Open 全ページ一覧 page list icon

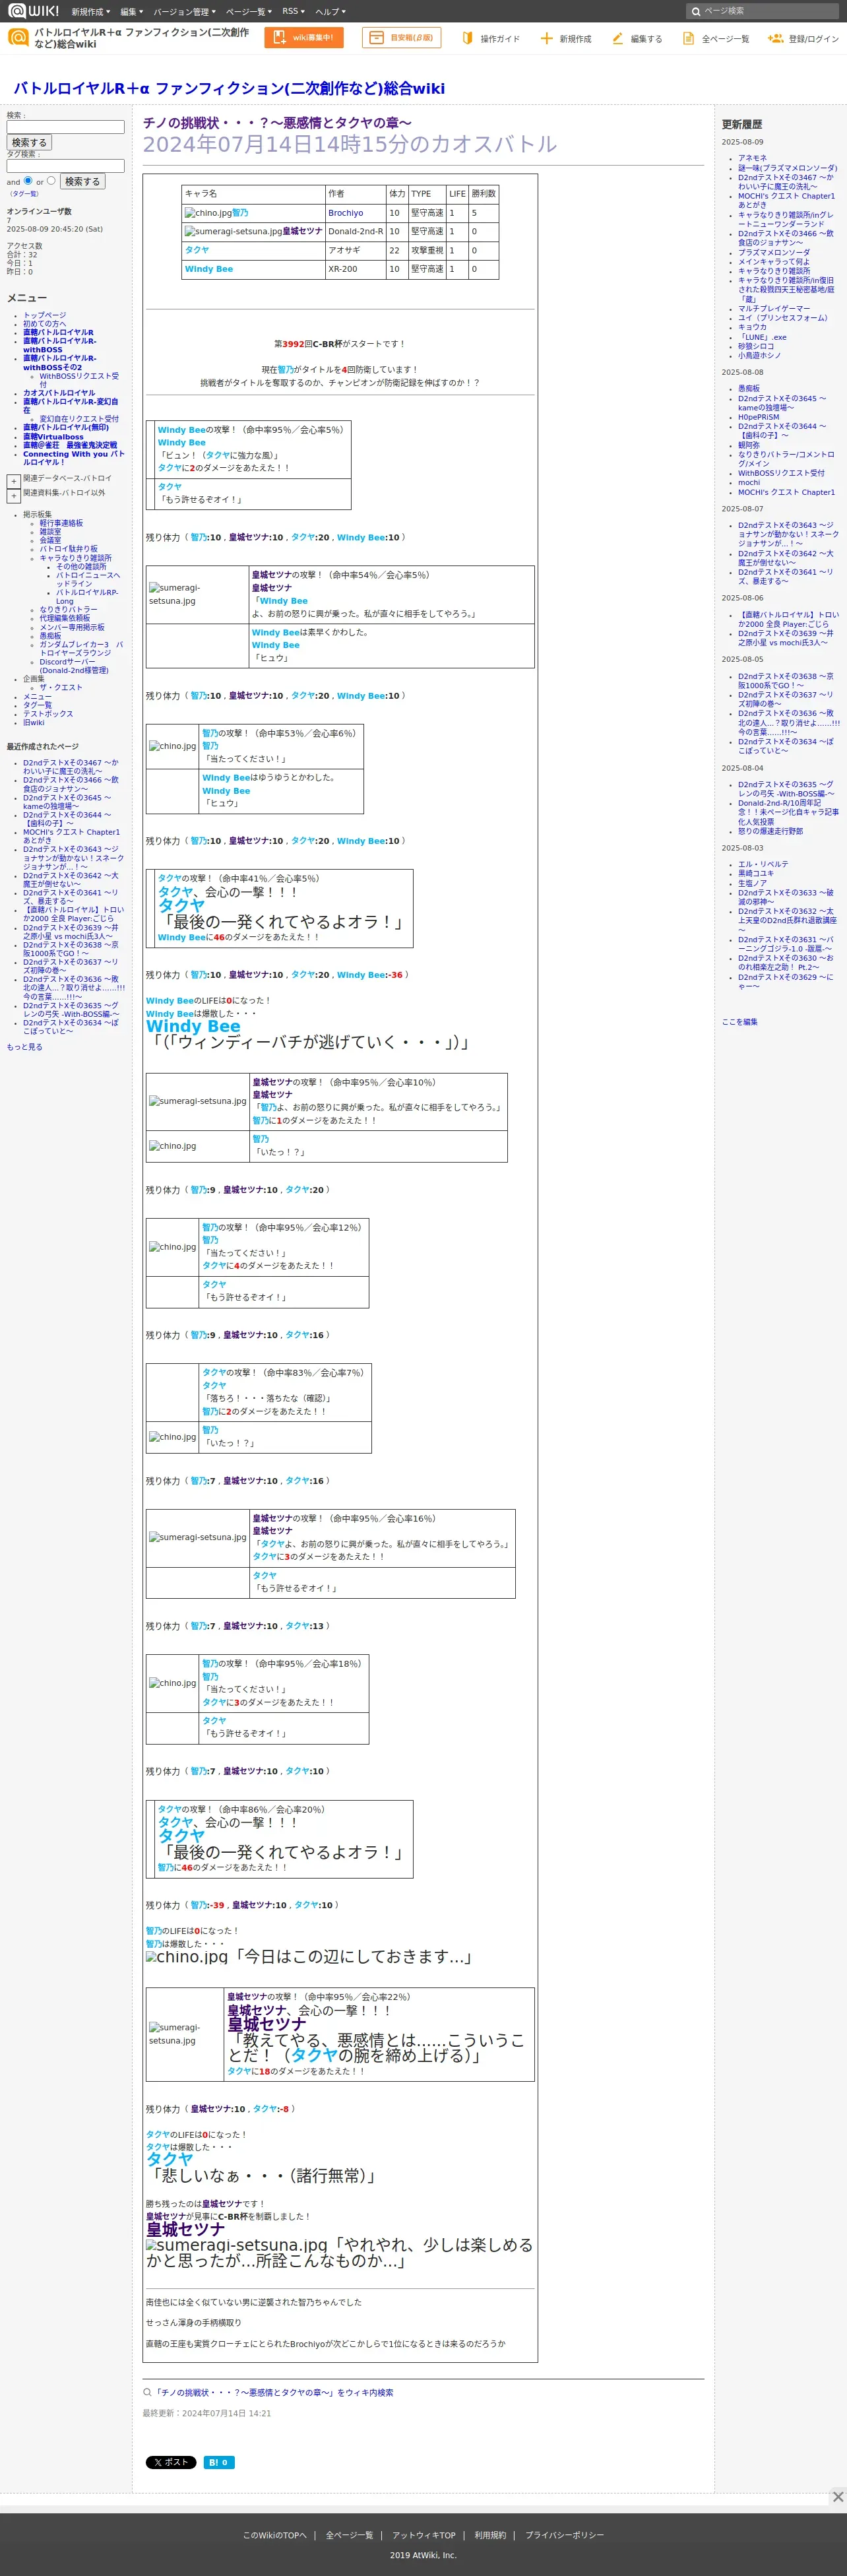pyautogui.click(x=688, y=38)
